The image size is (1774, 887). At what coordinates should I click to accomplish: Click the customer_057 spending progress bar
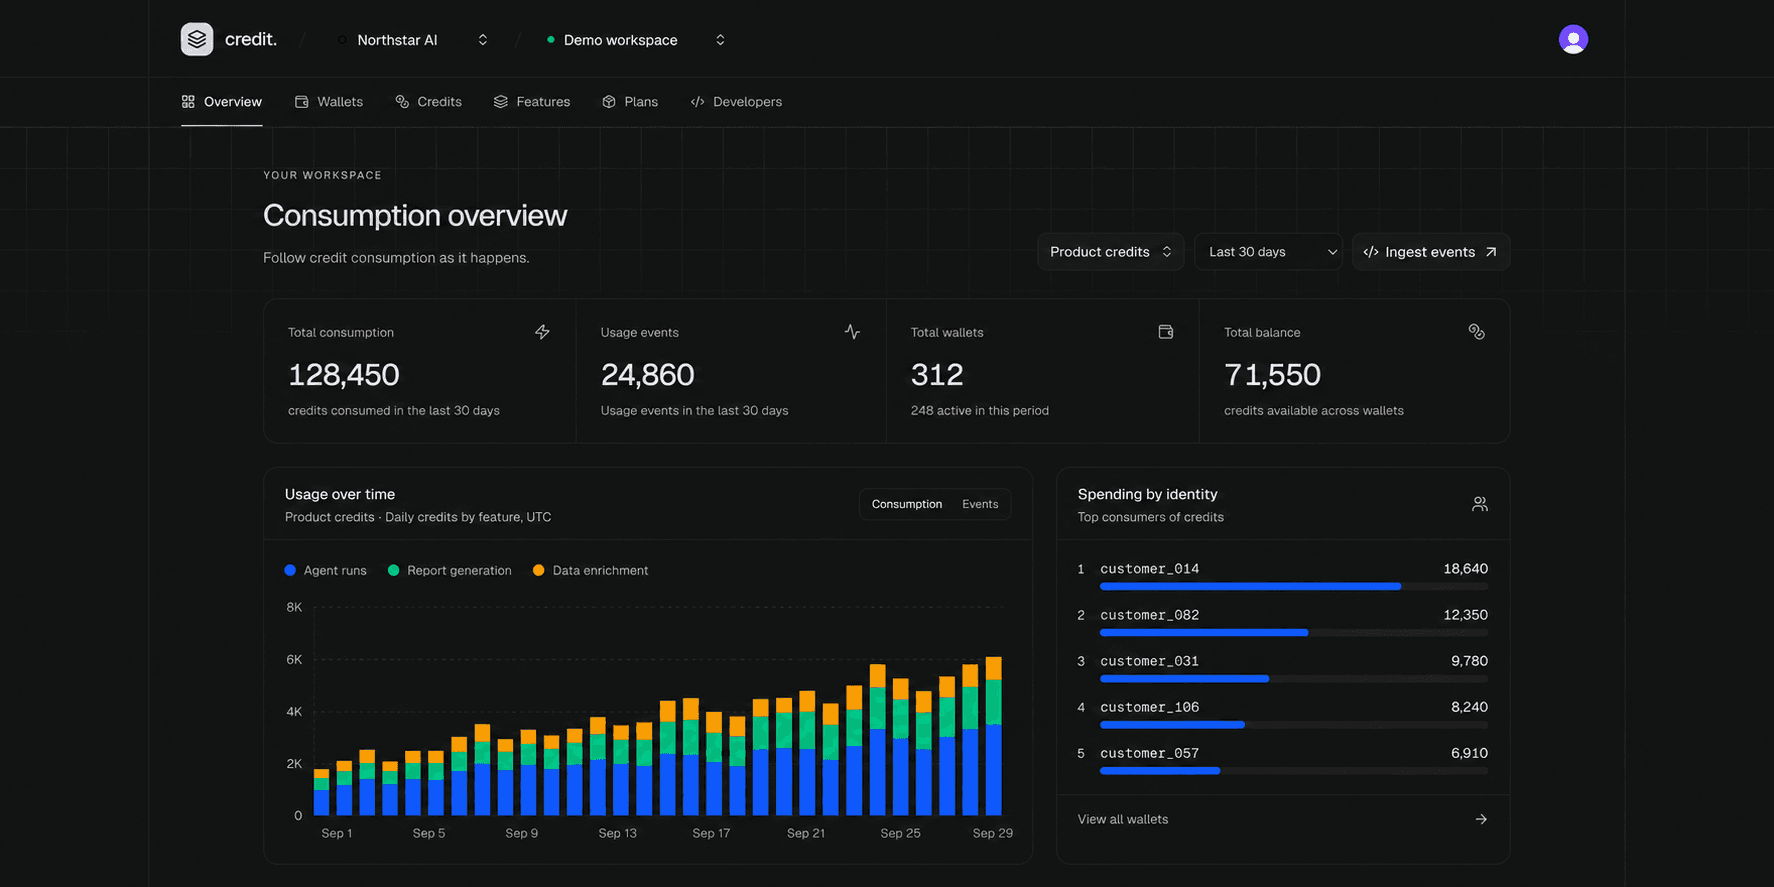pyautogui.click(x=1294, y=771)
